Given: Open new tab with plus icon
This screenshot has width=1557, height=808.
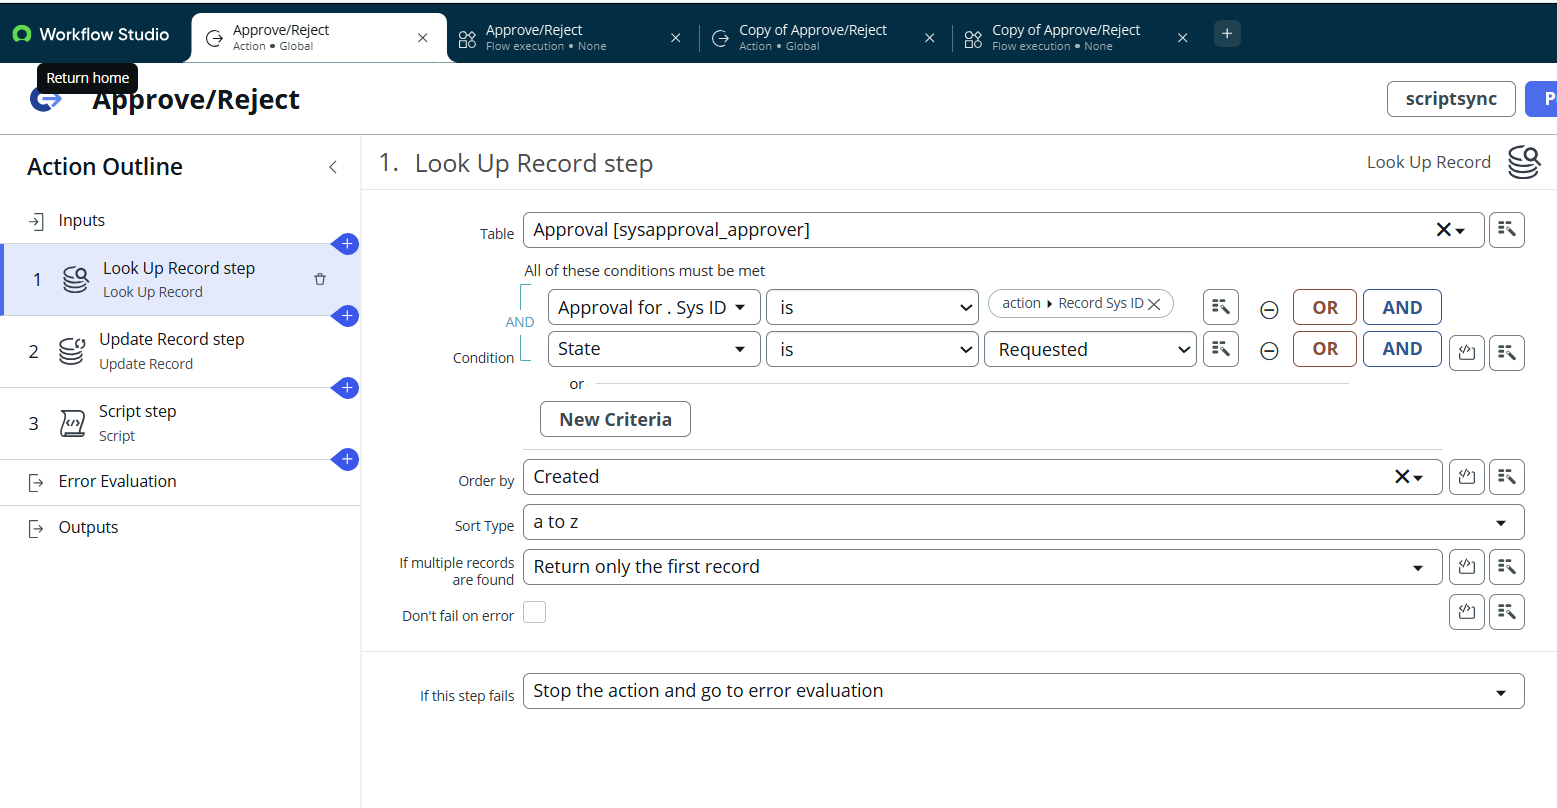Looking at the screenshot, I should 1227,34.
